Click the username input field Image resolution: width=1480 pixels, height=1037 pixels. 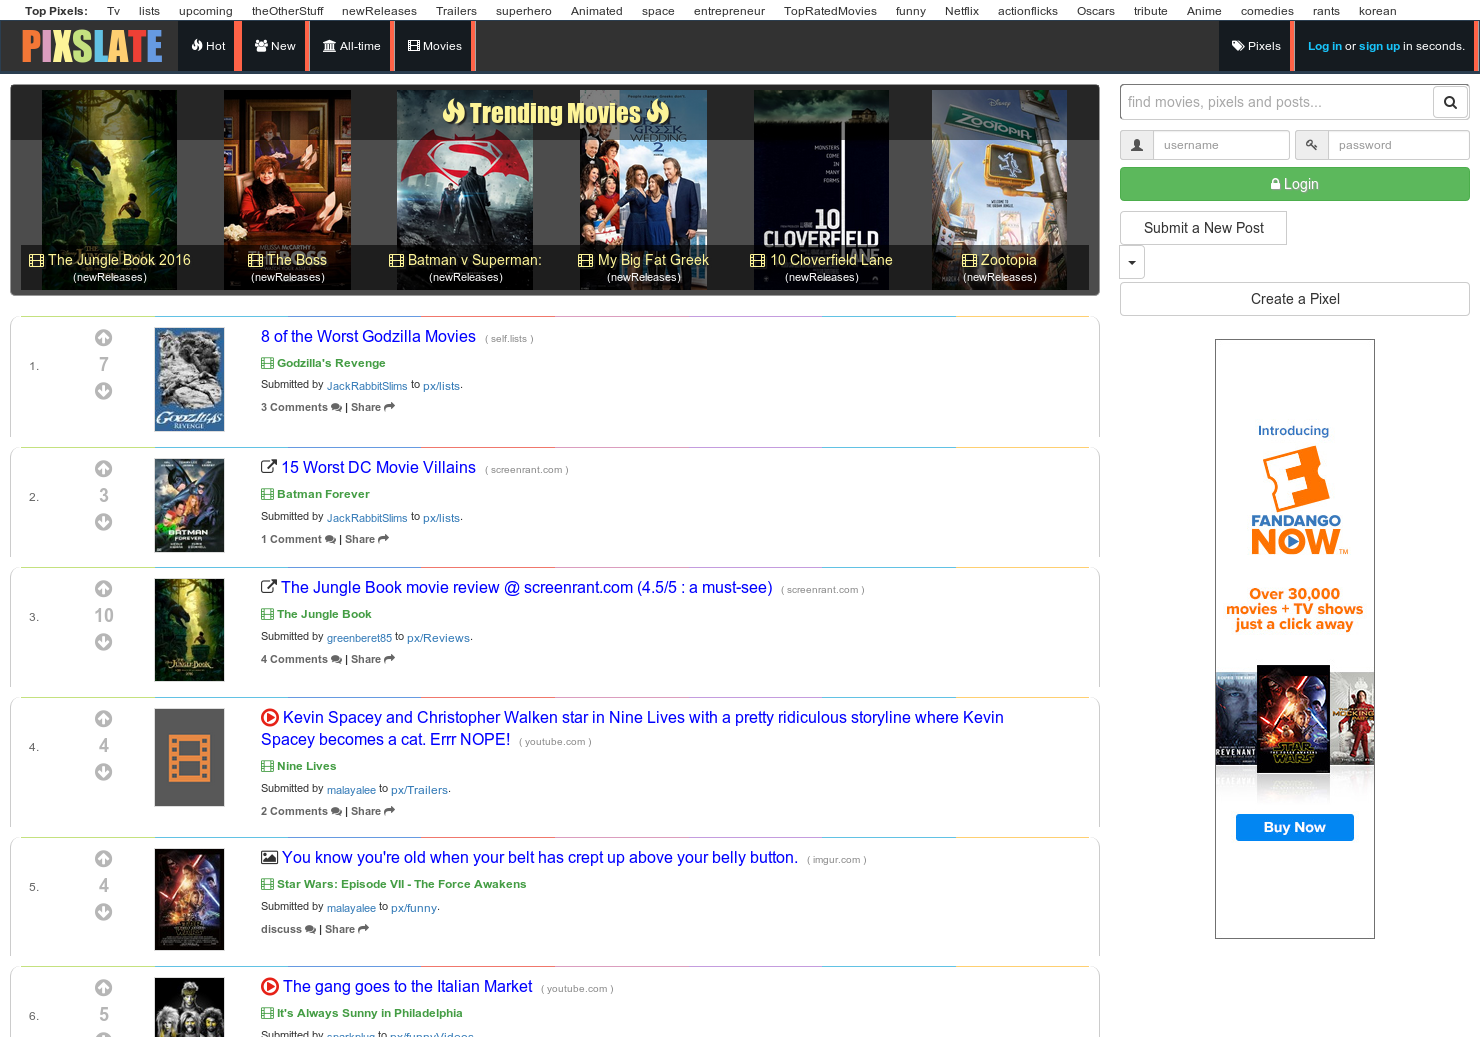pyautogui.click(x=1221, y=145)
